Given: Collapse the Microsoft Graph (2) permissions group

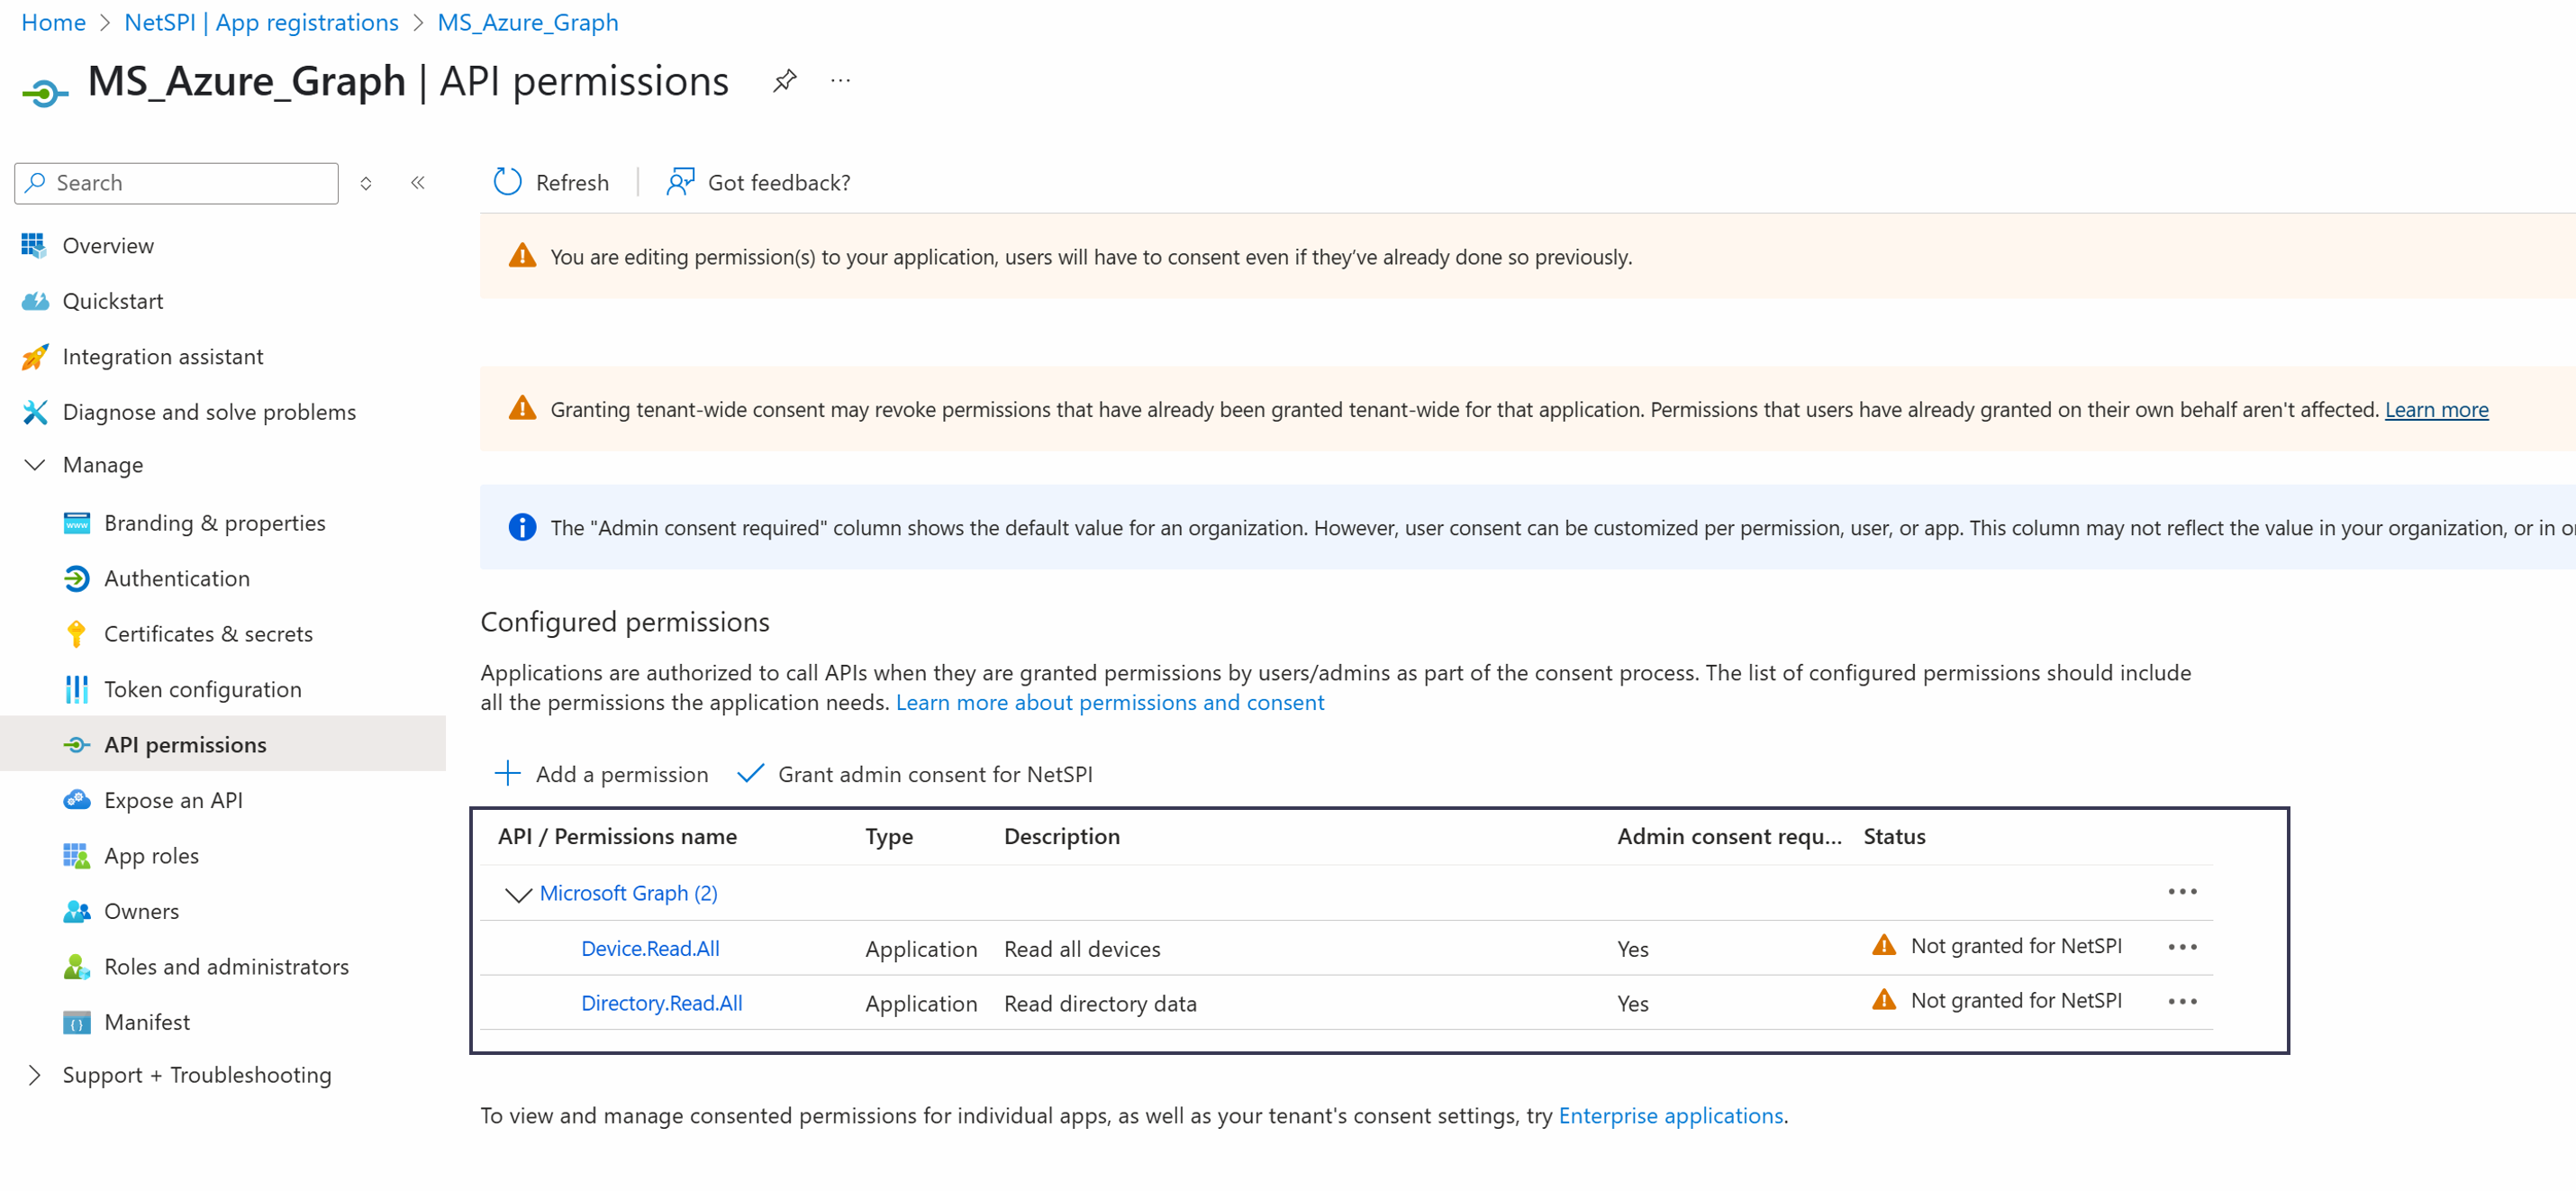Looking at the screenshot, I should [x=517, y=894].
